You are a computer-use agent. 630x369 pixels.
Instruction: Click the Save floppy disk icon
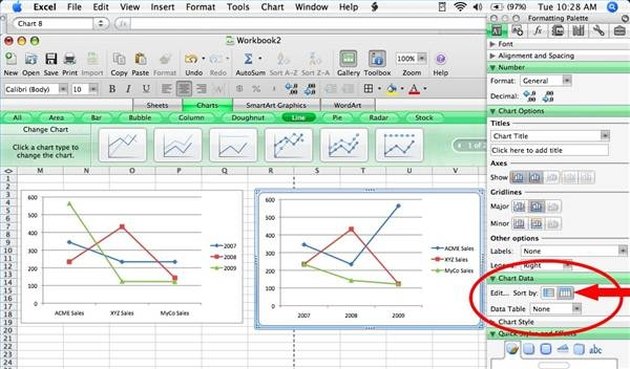51,59
